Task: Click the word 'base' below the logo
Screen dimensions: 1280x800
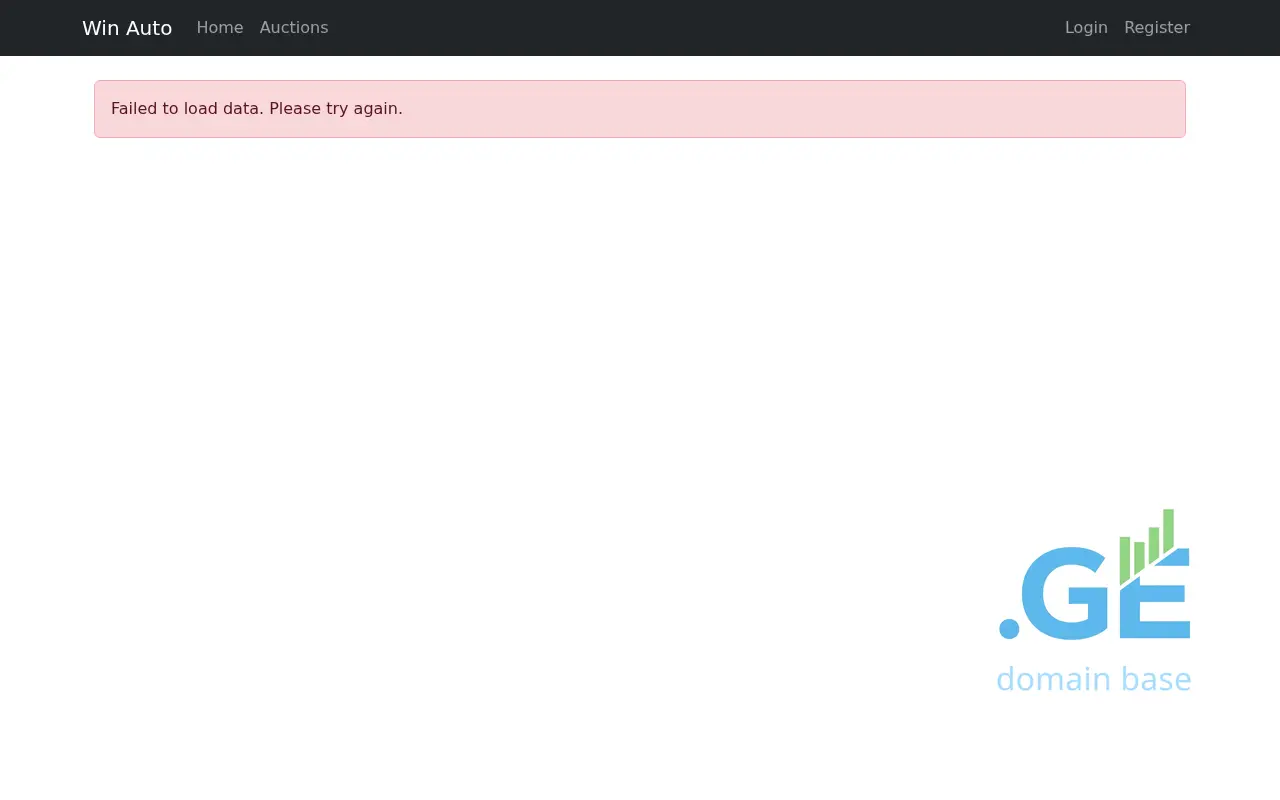Action: point(1156,679)
